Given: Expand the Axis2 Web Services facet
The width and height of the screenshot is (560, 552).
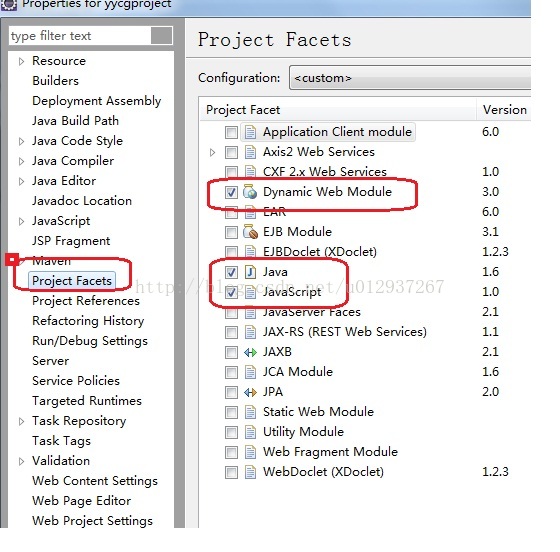Looking at the screenshot, I should (x=212, y=152).
